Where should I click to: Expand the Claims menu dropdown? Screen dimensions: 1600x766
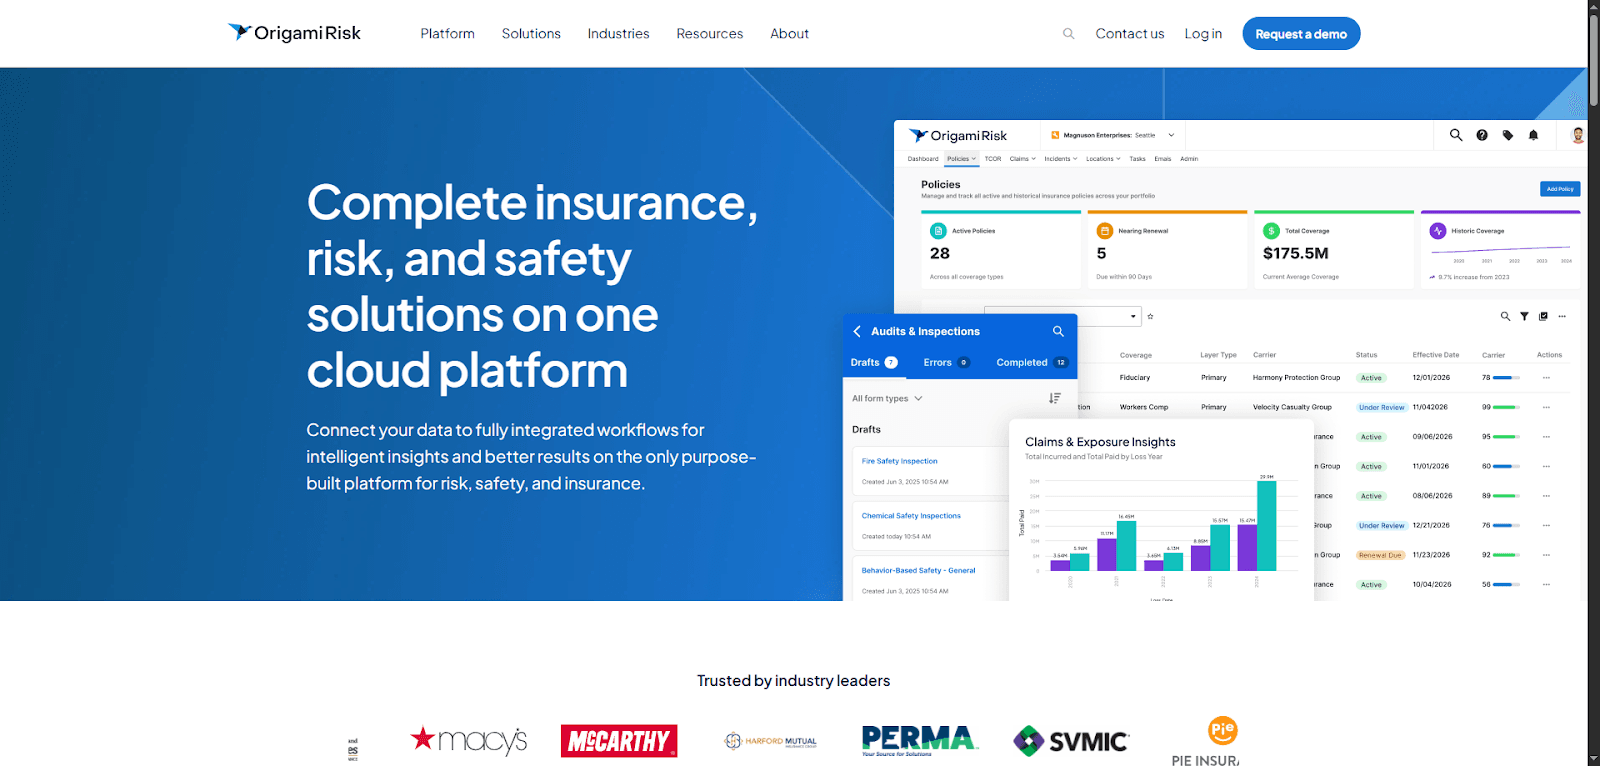[1023, 159]
